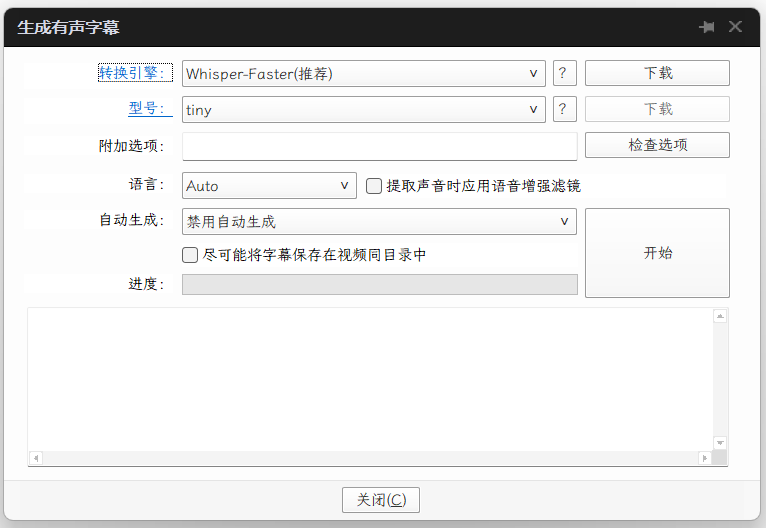This screenshot has width=766, height=528.
Task: Click the 转换引擎 label link
Action: (135, 73)
